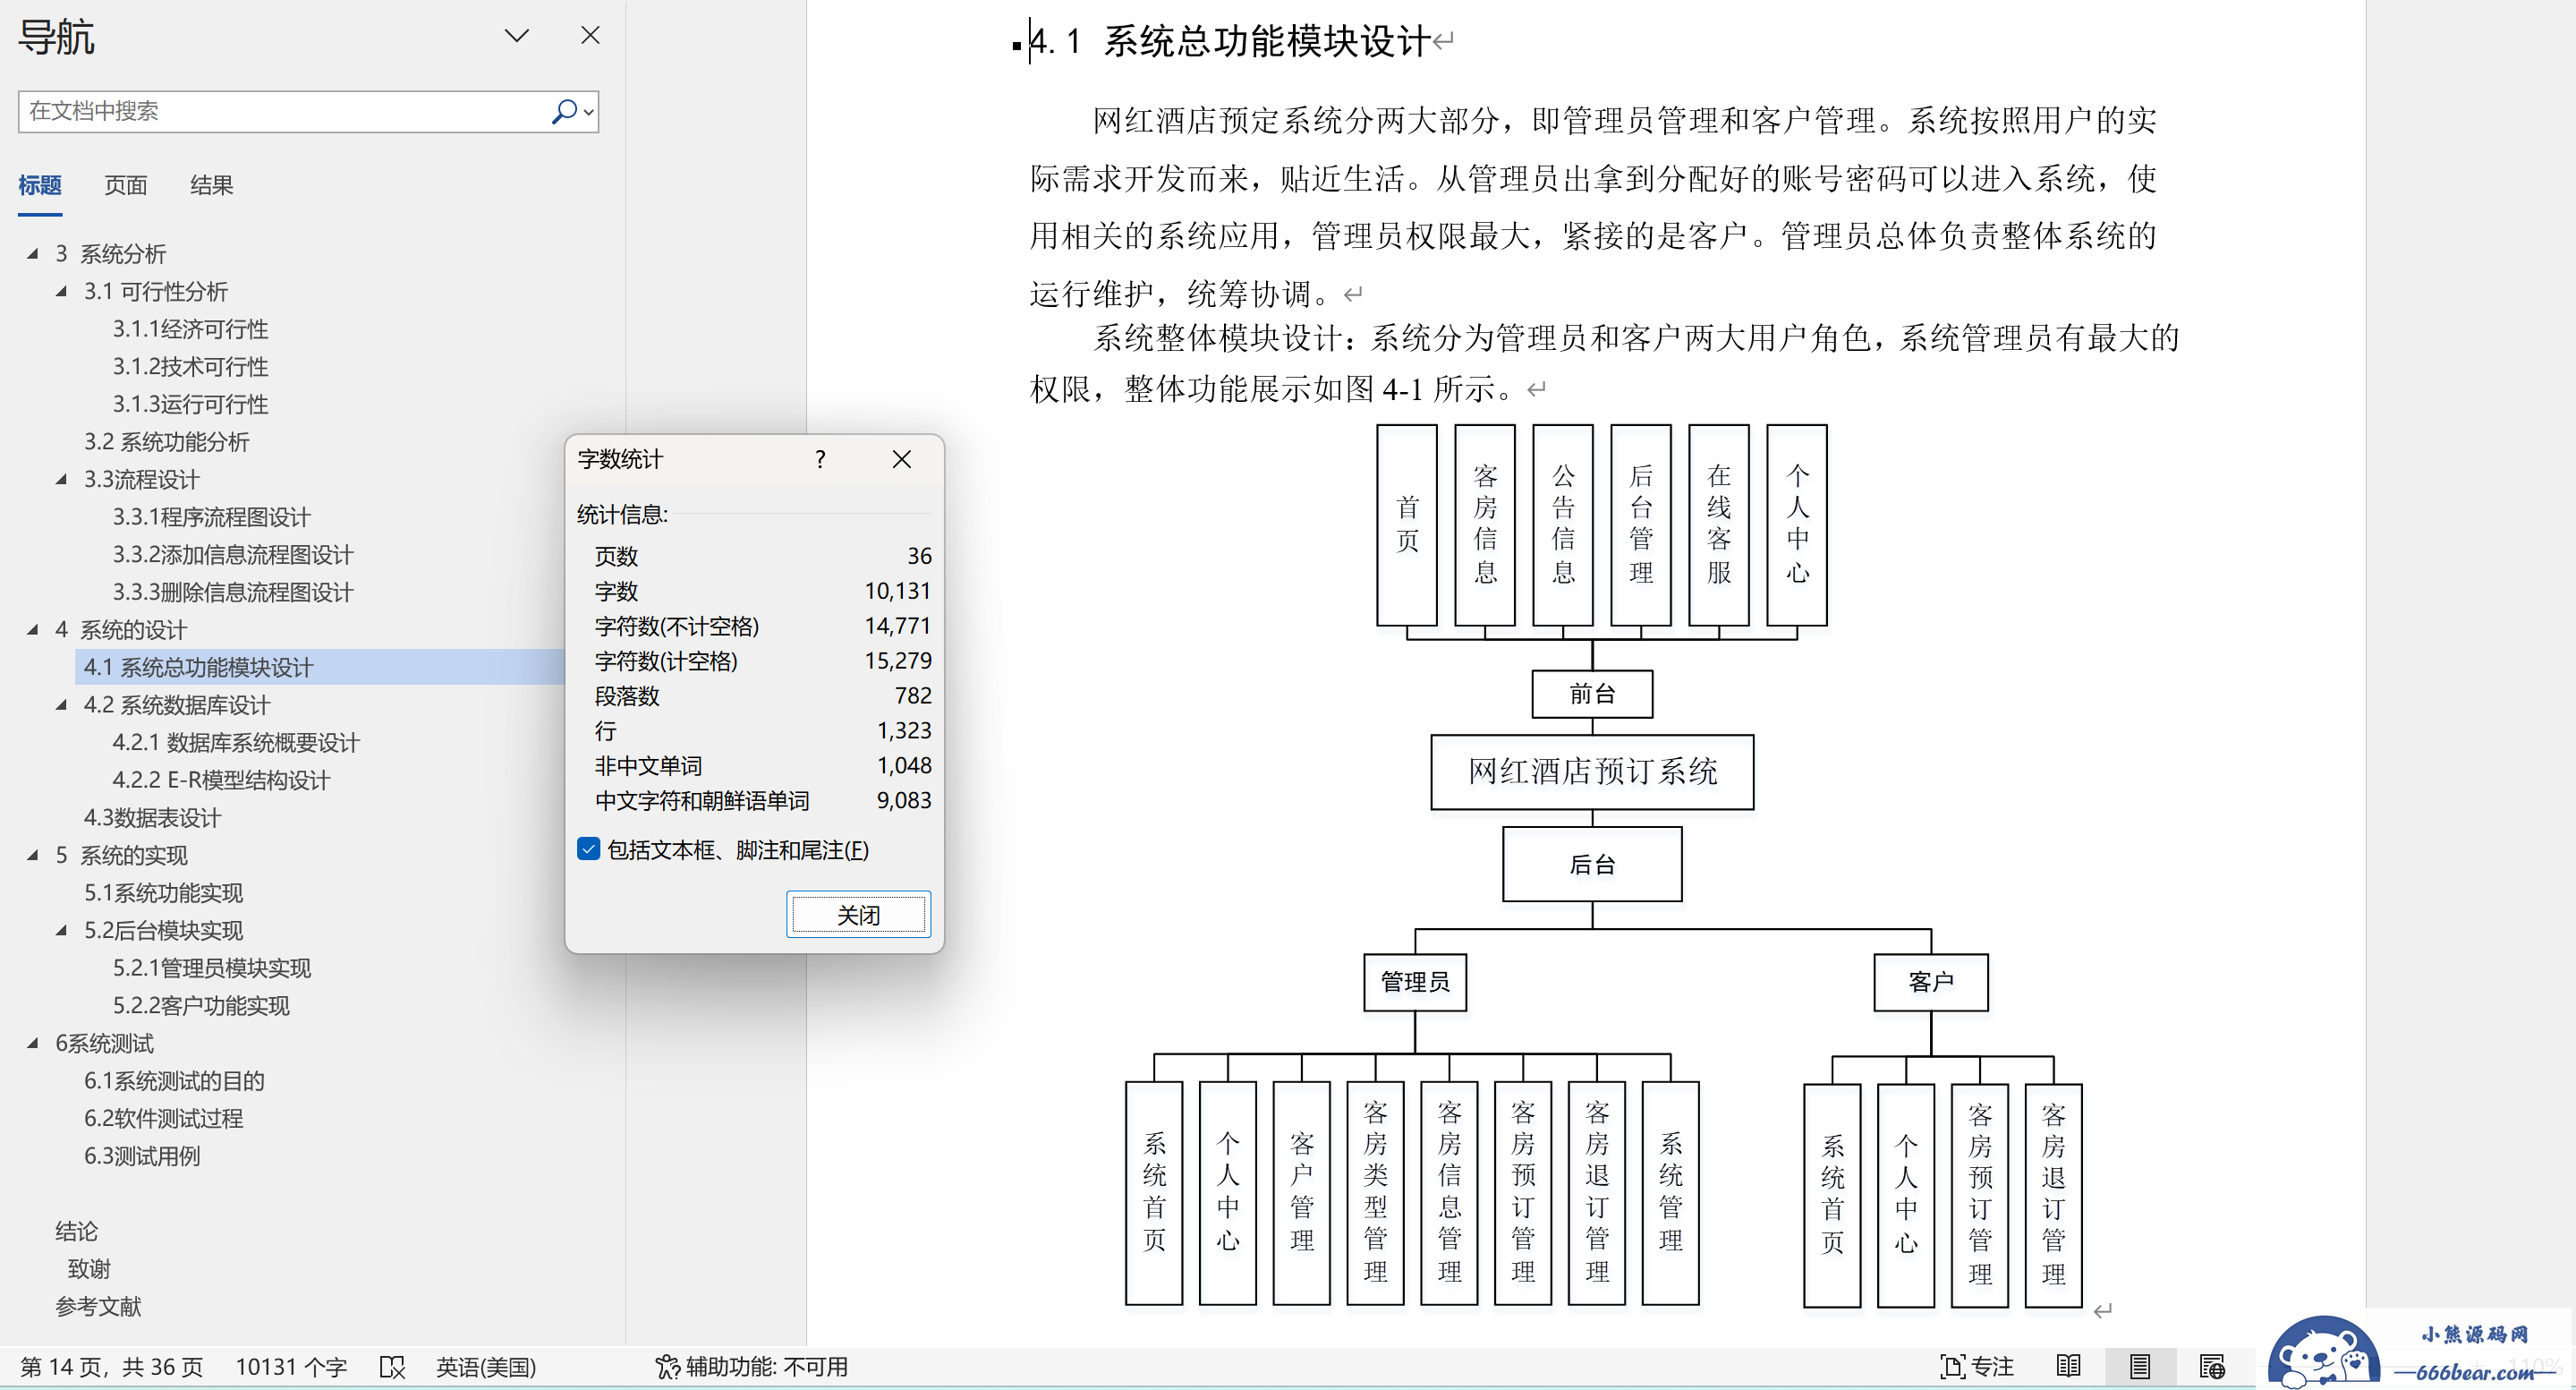Go to heading 4.3数据表设计

click(x=152, y=818)
